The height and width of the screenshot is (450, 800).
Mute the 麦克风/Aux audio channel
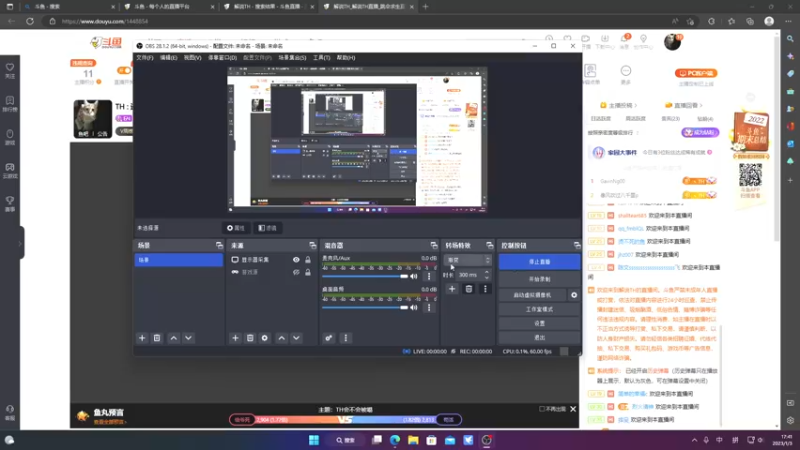coord(414,276)
